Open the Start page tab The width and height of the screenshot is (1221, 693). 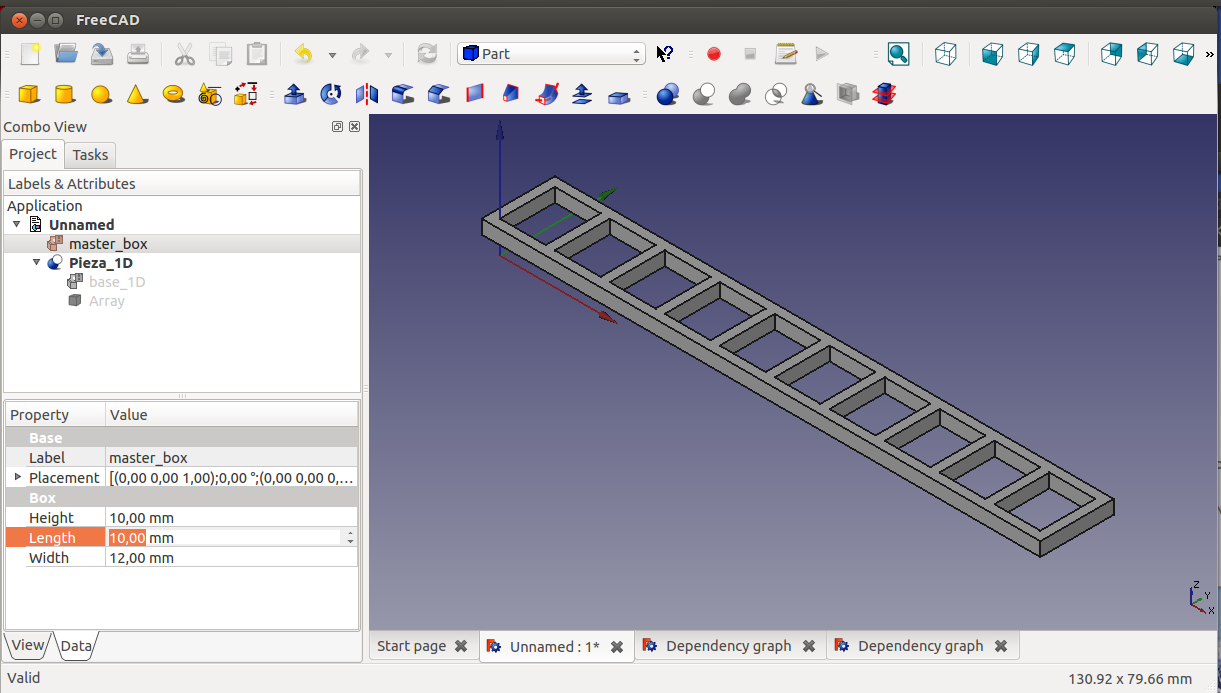[x=411, y=646]
